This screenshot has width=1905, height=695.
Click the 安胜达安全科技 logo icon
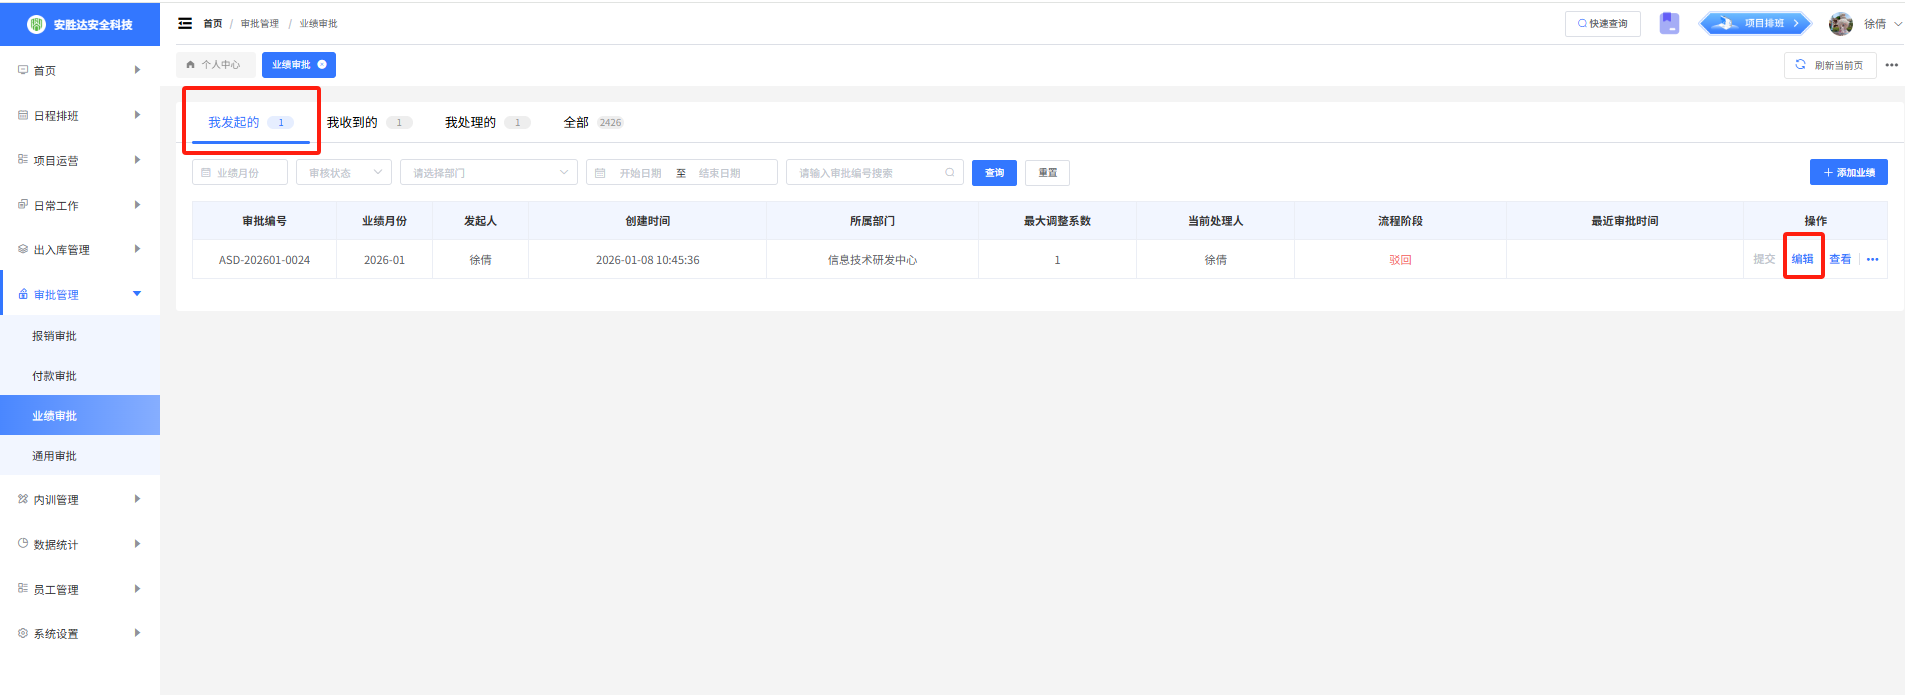(x=37, y=24)
